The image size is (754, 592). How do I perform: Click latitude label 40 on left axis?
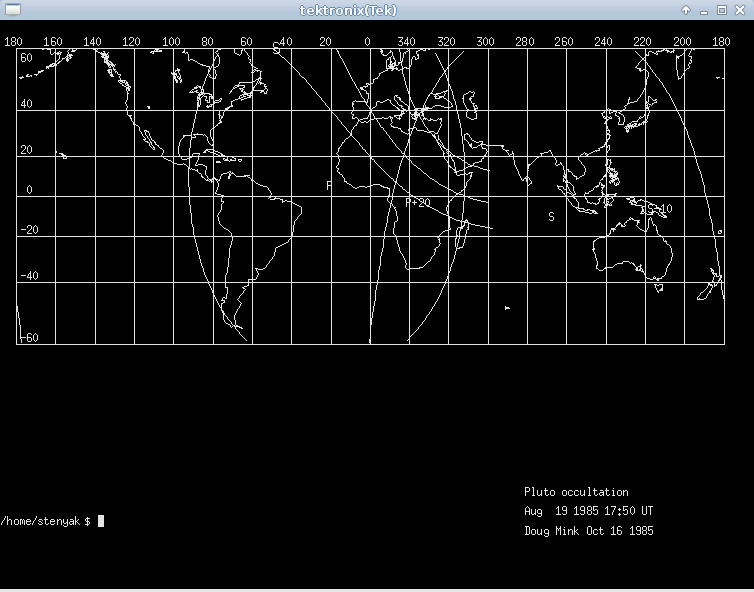pyautogui.click(x=26, y=104)
